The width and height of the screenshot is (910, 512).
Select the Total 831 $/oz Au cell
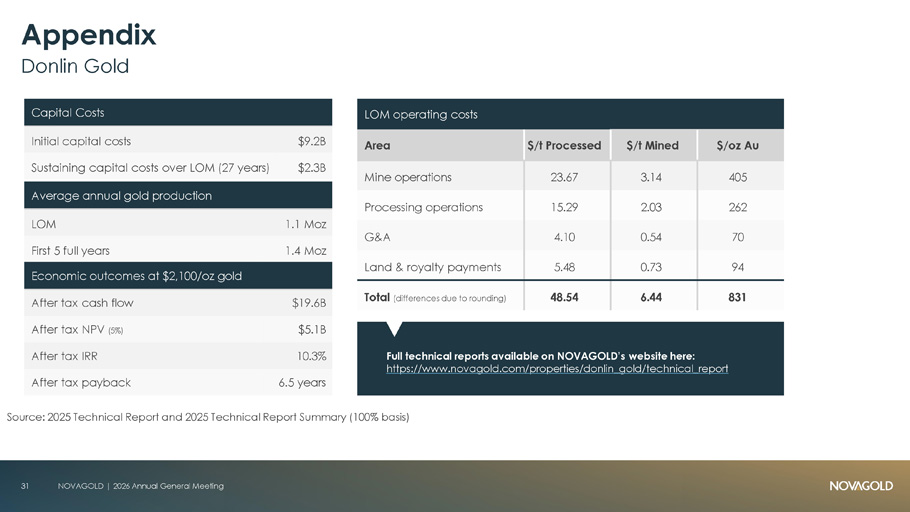737,297
